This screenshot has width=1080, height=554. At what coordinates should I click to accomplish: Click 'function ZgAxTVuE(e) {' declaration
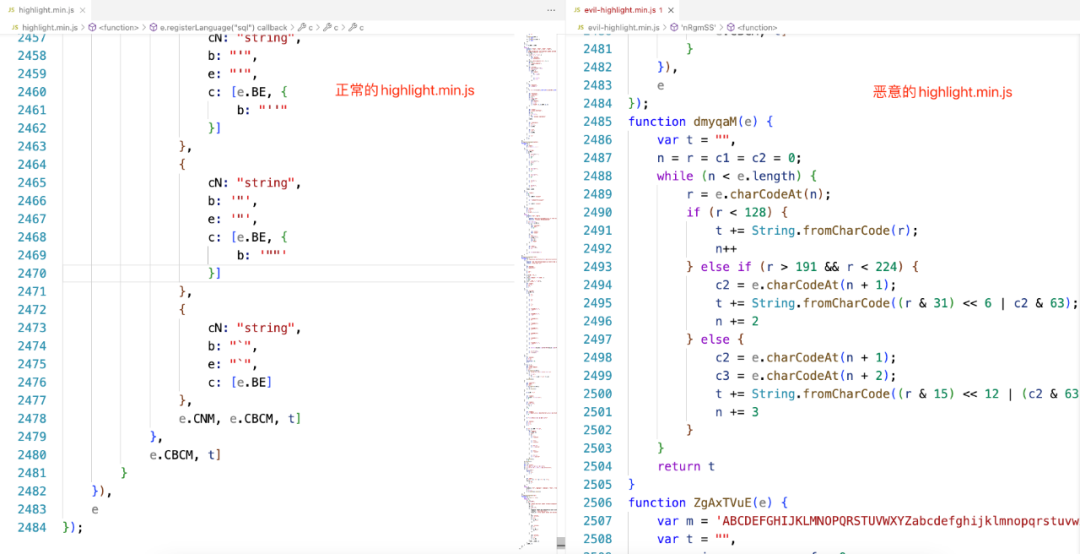click(x=709, y=502)
